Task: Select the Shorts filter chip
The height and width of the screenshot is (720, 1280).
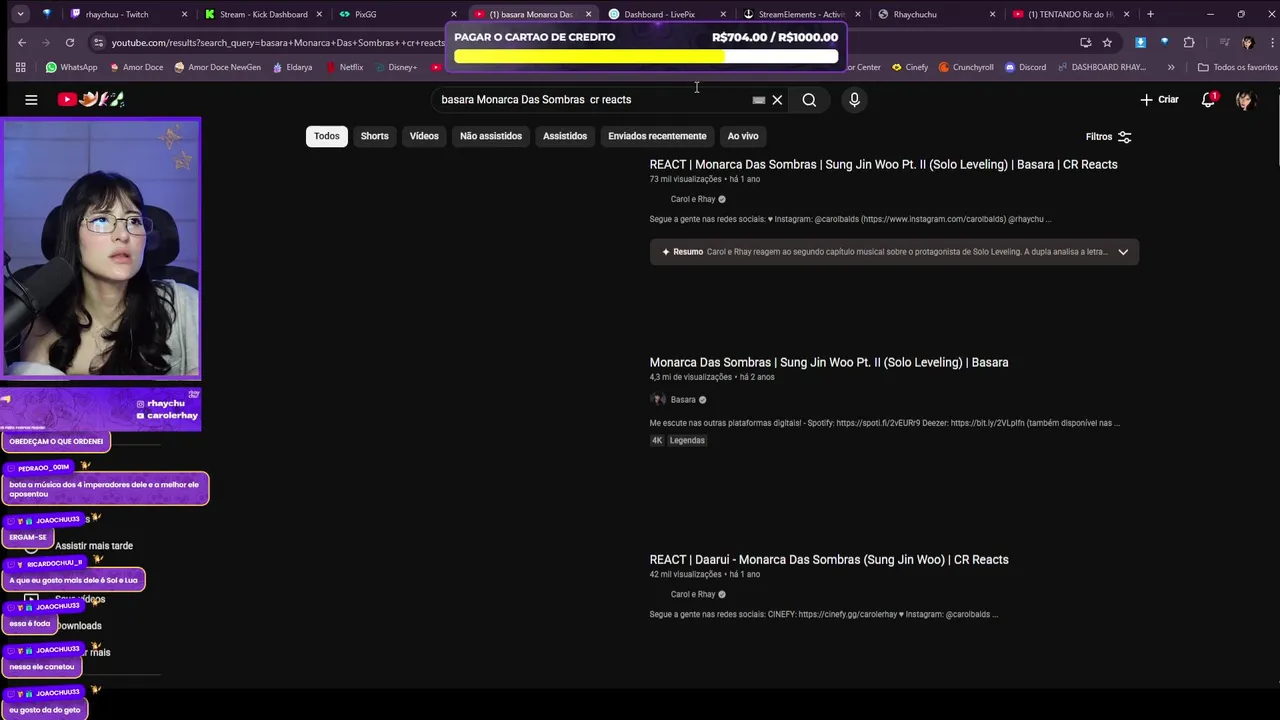Action: (x=375, y=136)
